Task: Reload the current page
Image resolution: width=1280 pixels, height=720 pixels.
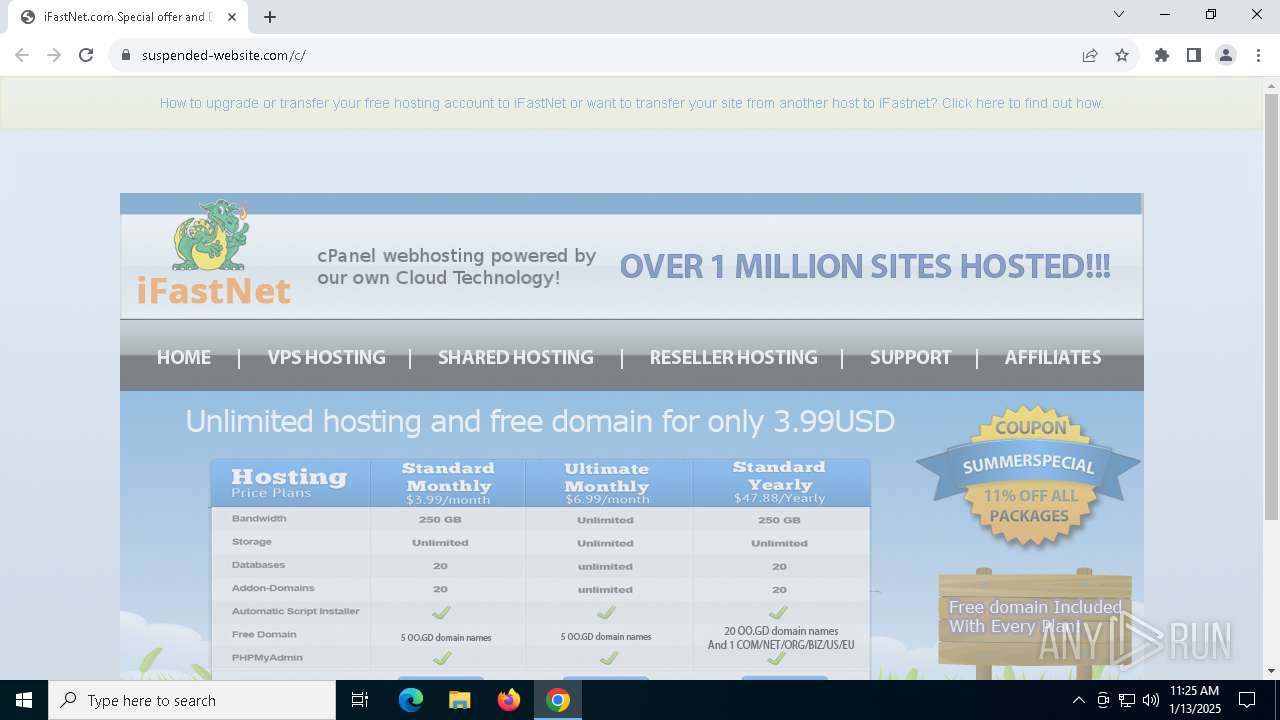Action: pyautogui.click(x=86, y=55)
